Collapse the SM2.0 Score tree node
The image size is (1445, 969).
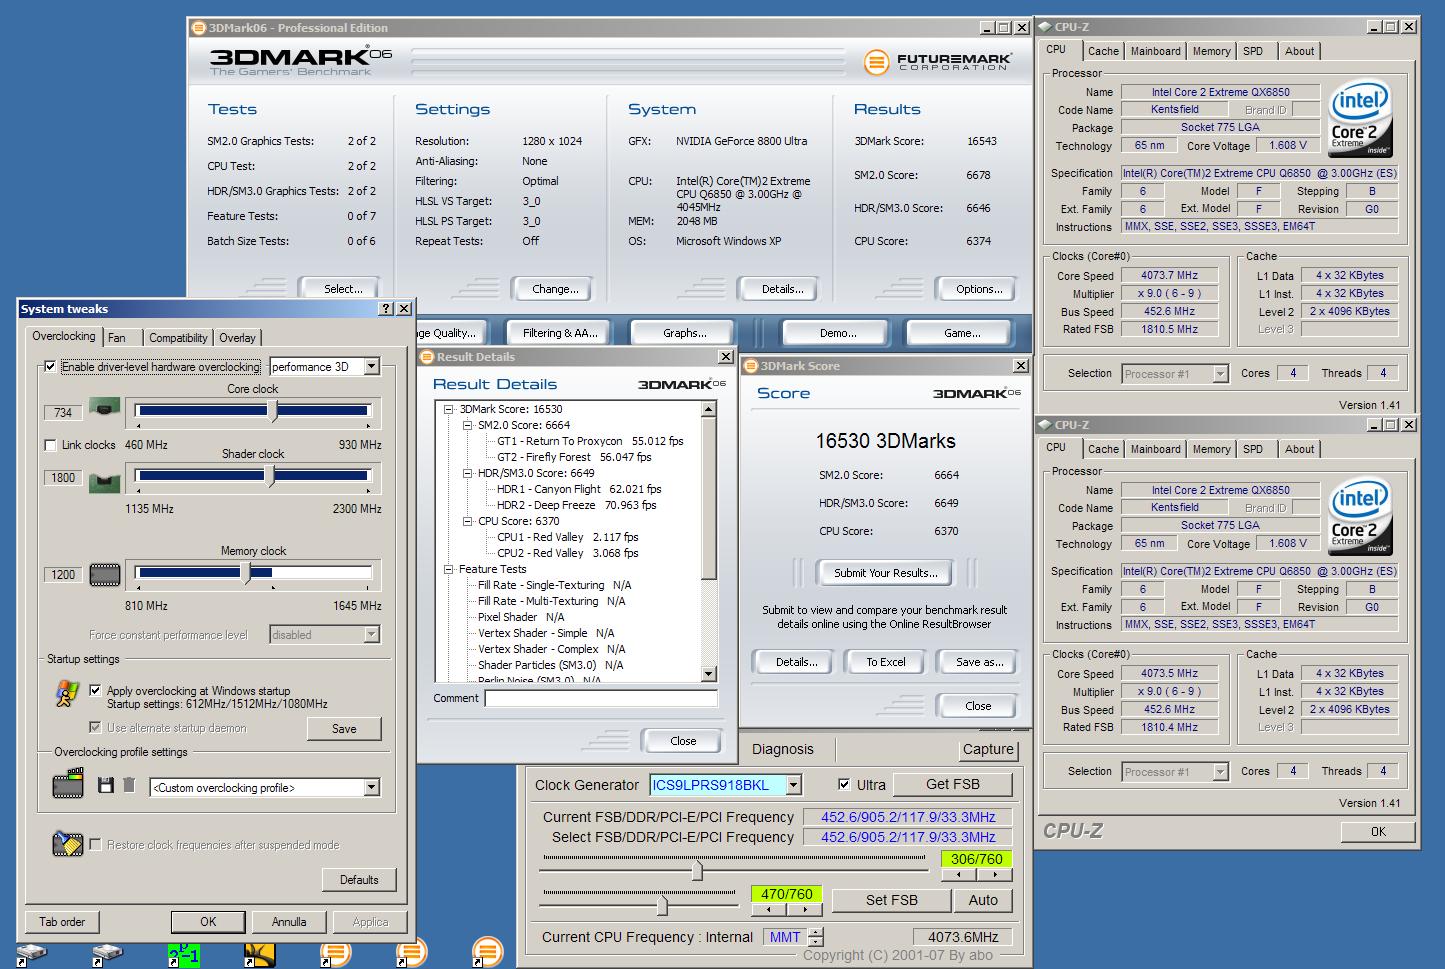[x=467, y=425]
